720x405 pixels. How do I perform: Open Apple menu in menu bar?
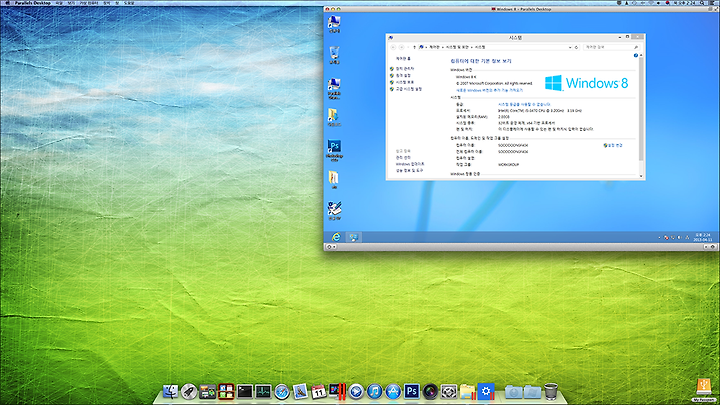click(7, 3)
